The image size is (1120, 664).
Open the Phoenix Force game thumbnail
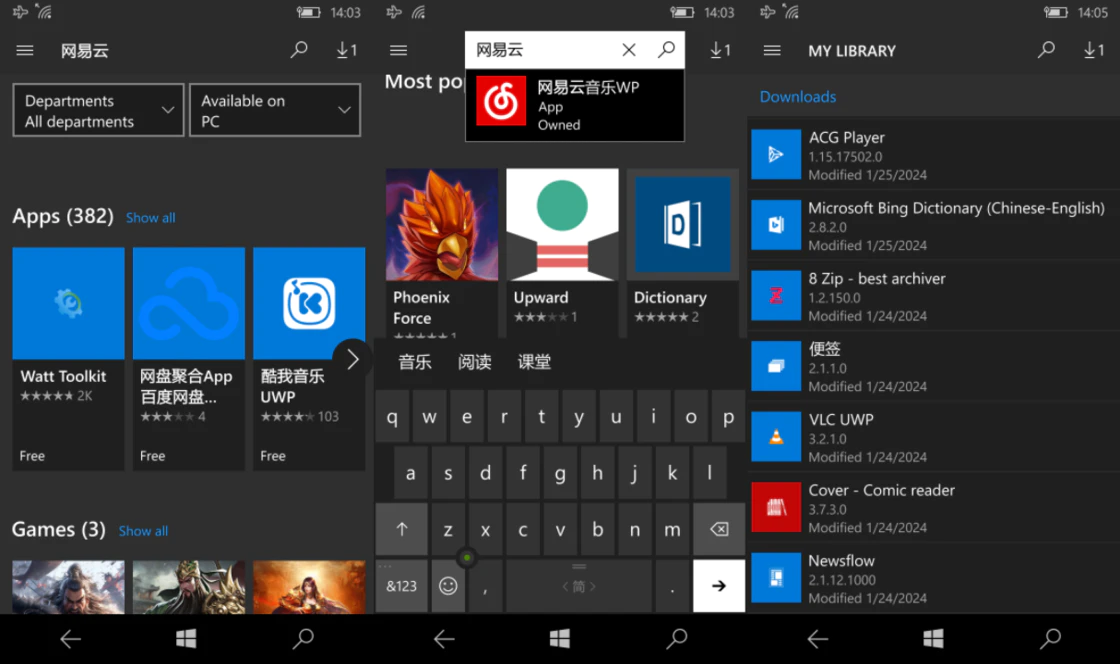441,250
